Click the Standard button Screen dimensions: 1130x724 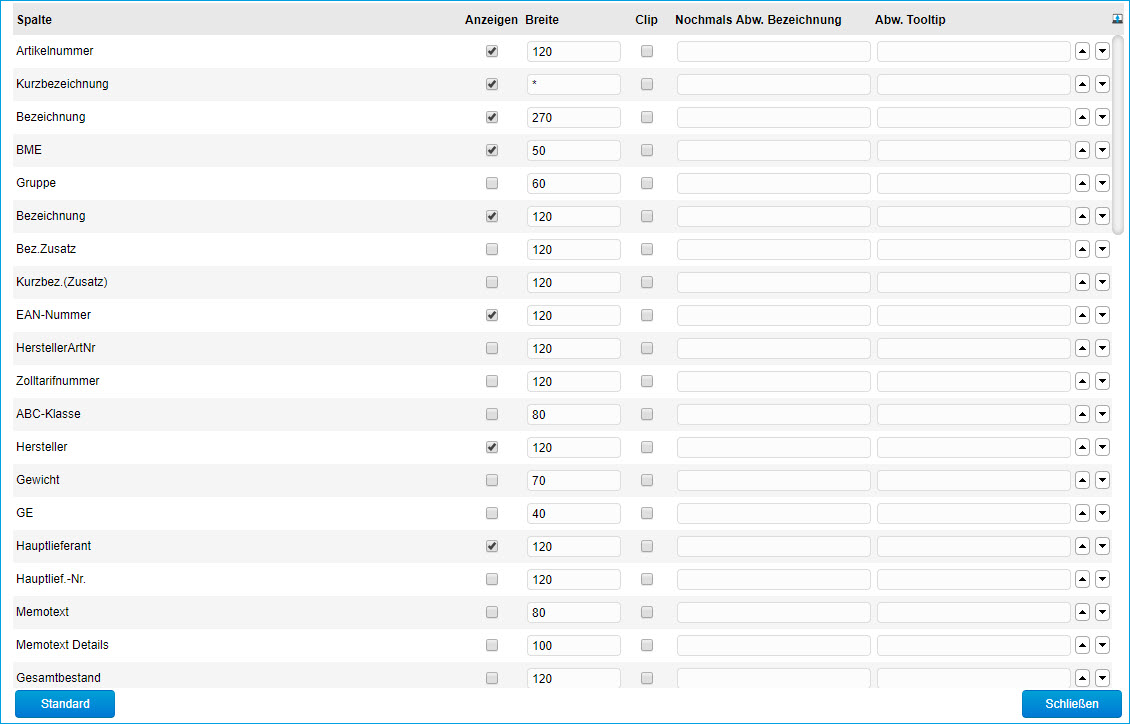[64, 704]
